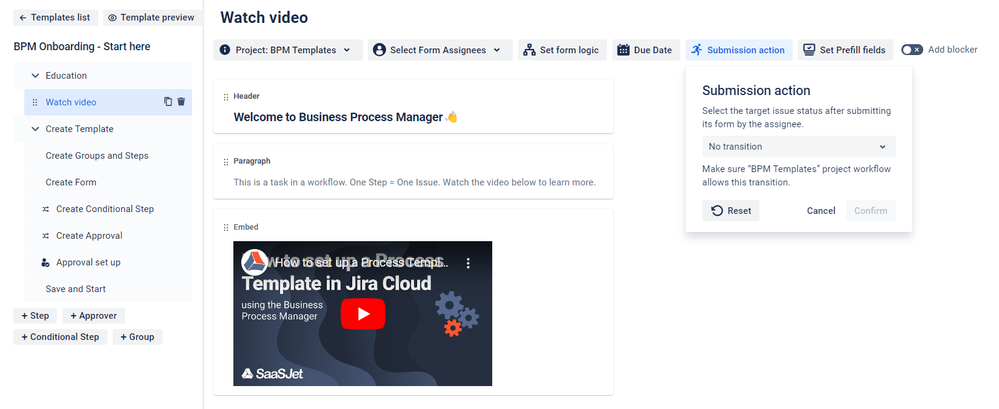Reset the submission action
This screenshot has width=999, height=409.
(731, 211)
